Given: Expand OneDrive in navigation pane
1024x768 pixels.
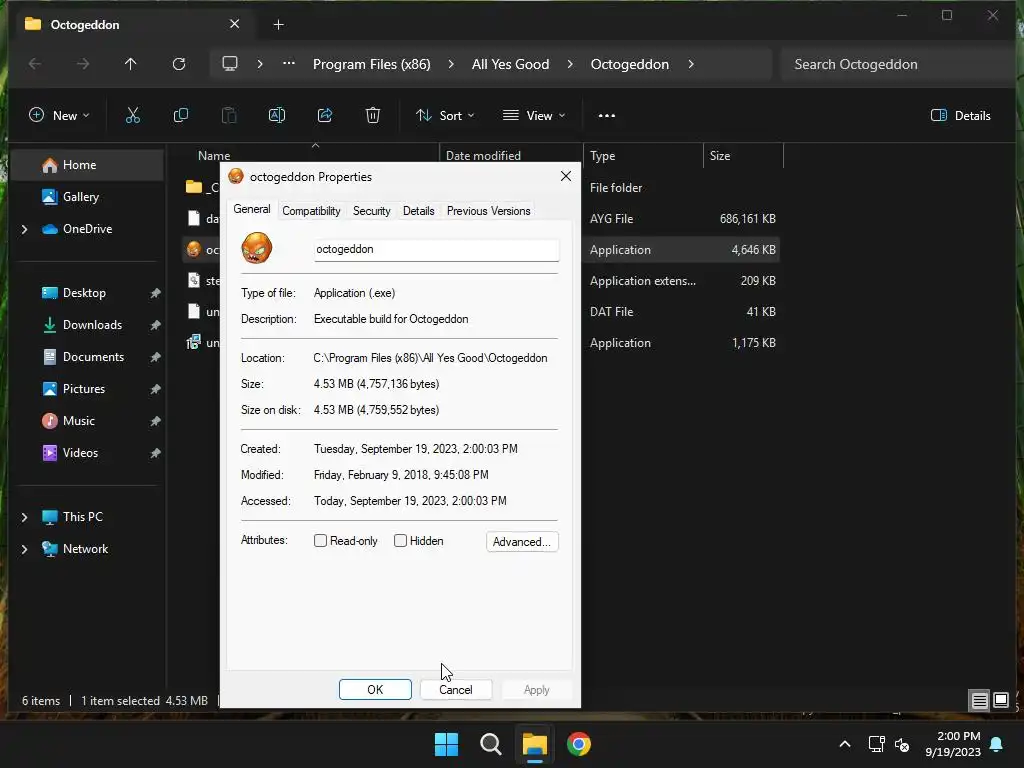Looking at the screenshot, I should (24, 229).
